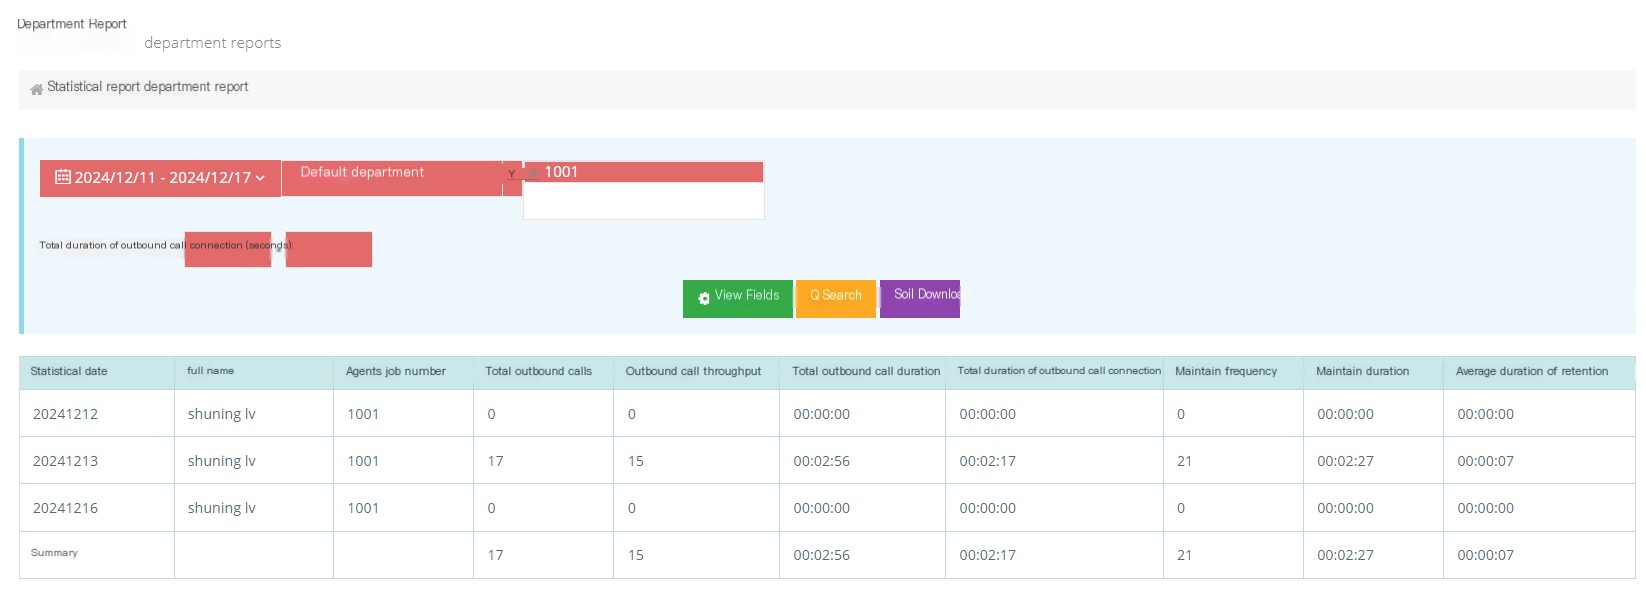Screen dimensions: 1646x591
Task: Click Summary row average retention 00:00:07
Action: click(1485, 555)
